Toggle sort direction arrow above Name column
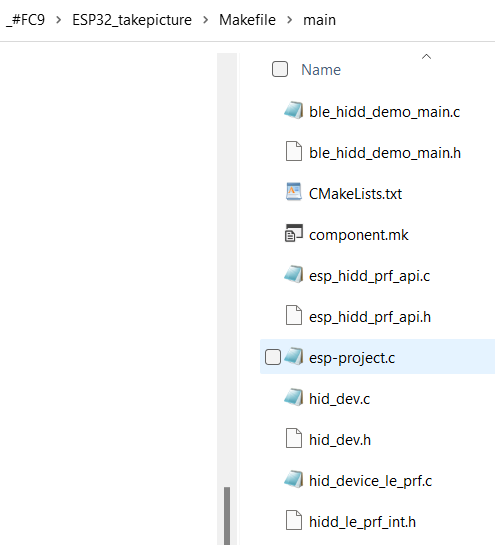Viewport: 495px width, 545px height. pyautogui.click(x=426, y=56)
